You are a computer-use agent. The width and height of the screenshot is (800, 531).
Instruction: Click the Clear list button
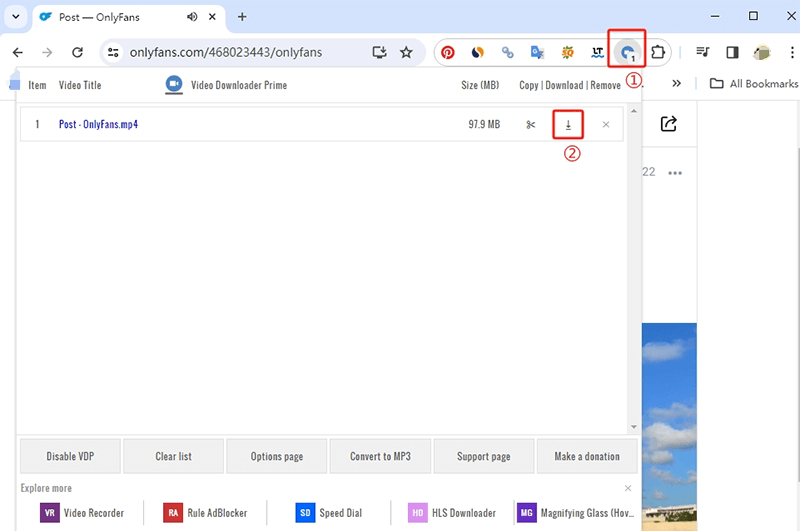(x=173, y=456)
